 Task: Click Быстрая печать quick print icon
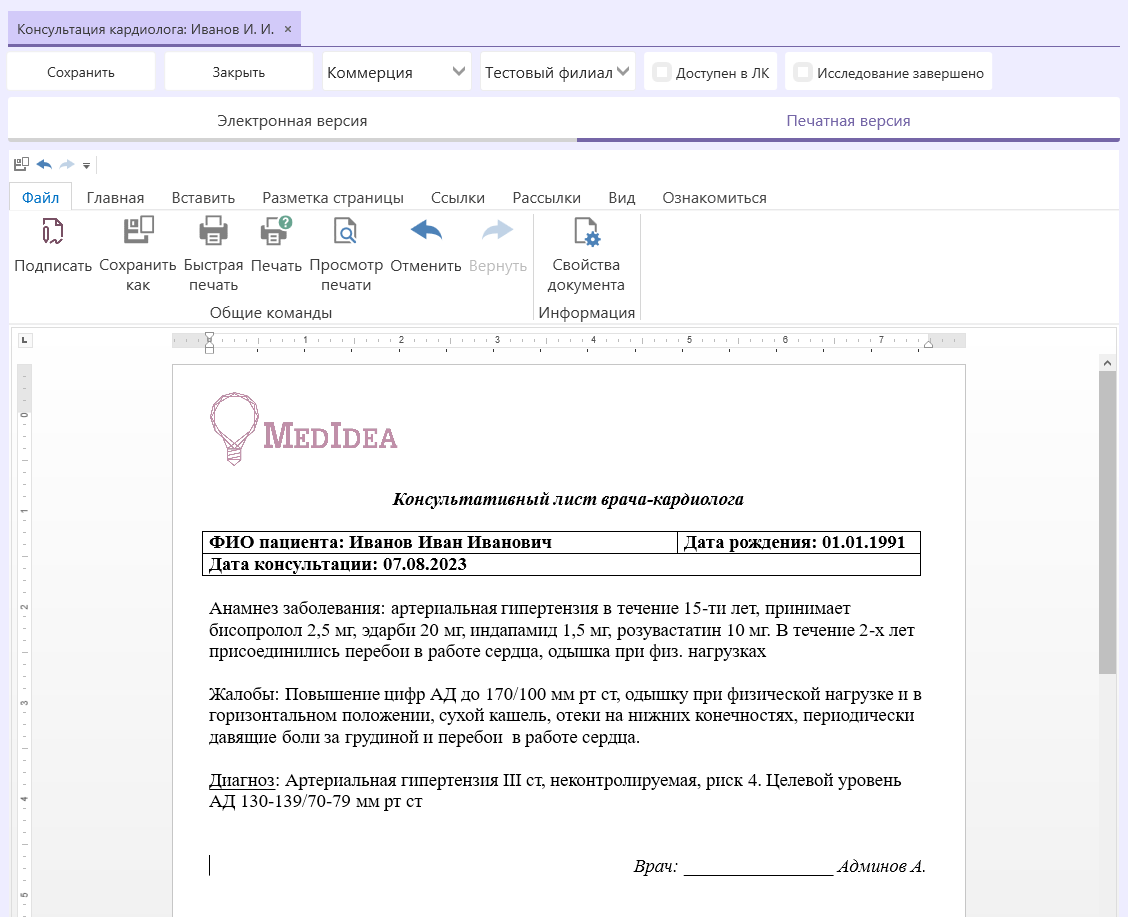click(x=213, y=232)
